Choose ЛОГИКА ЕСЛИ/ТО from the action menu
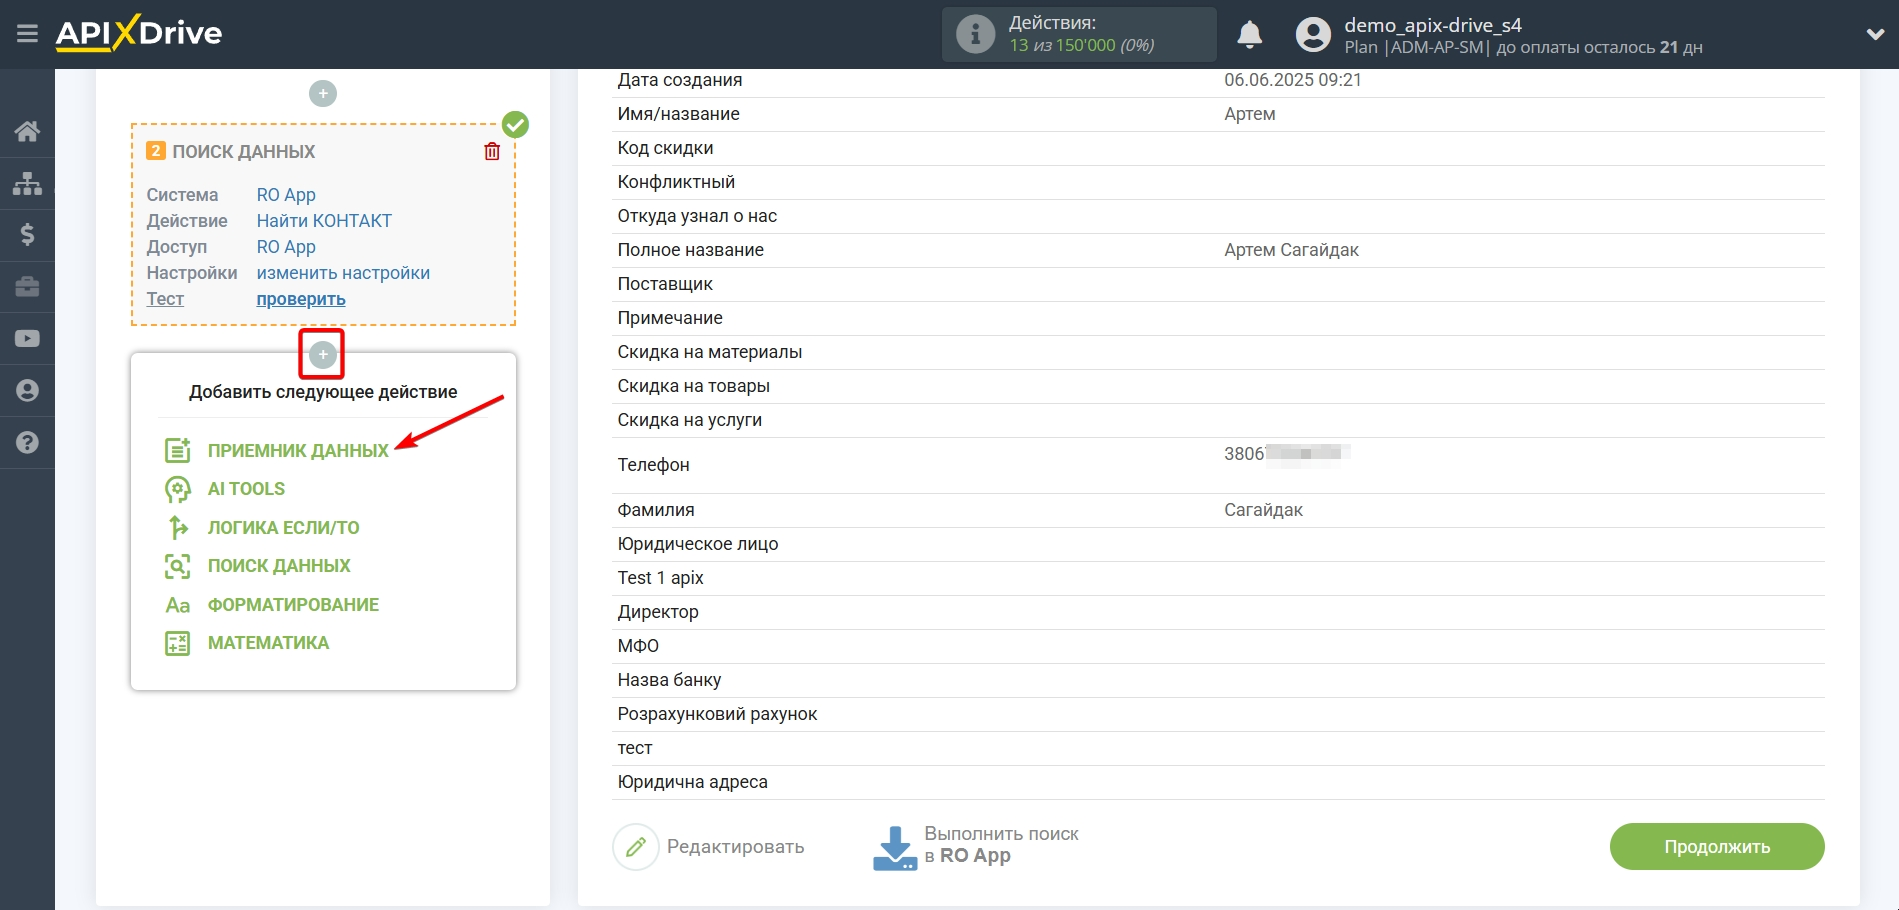 click(x=283, y=528)
